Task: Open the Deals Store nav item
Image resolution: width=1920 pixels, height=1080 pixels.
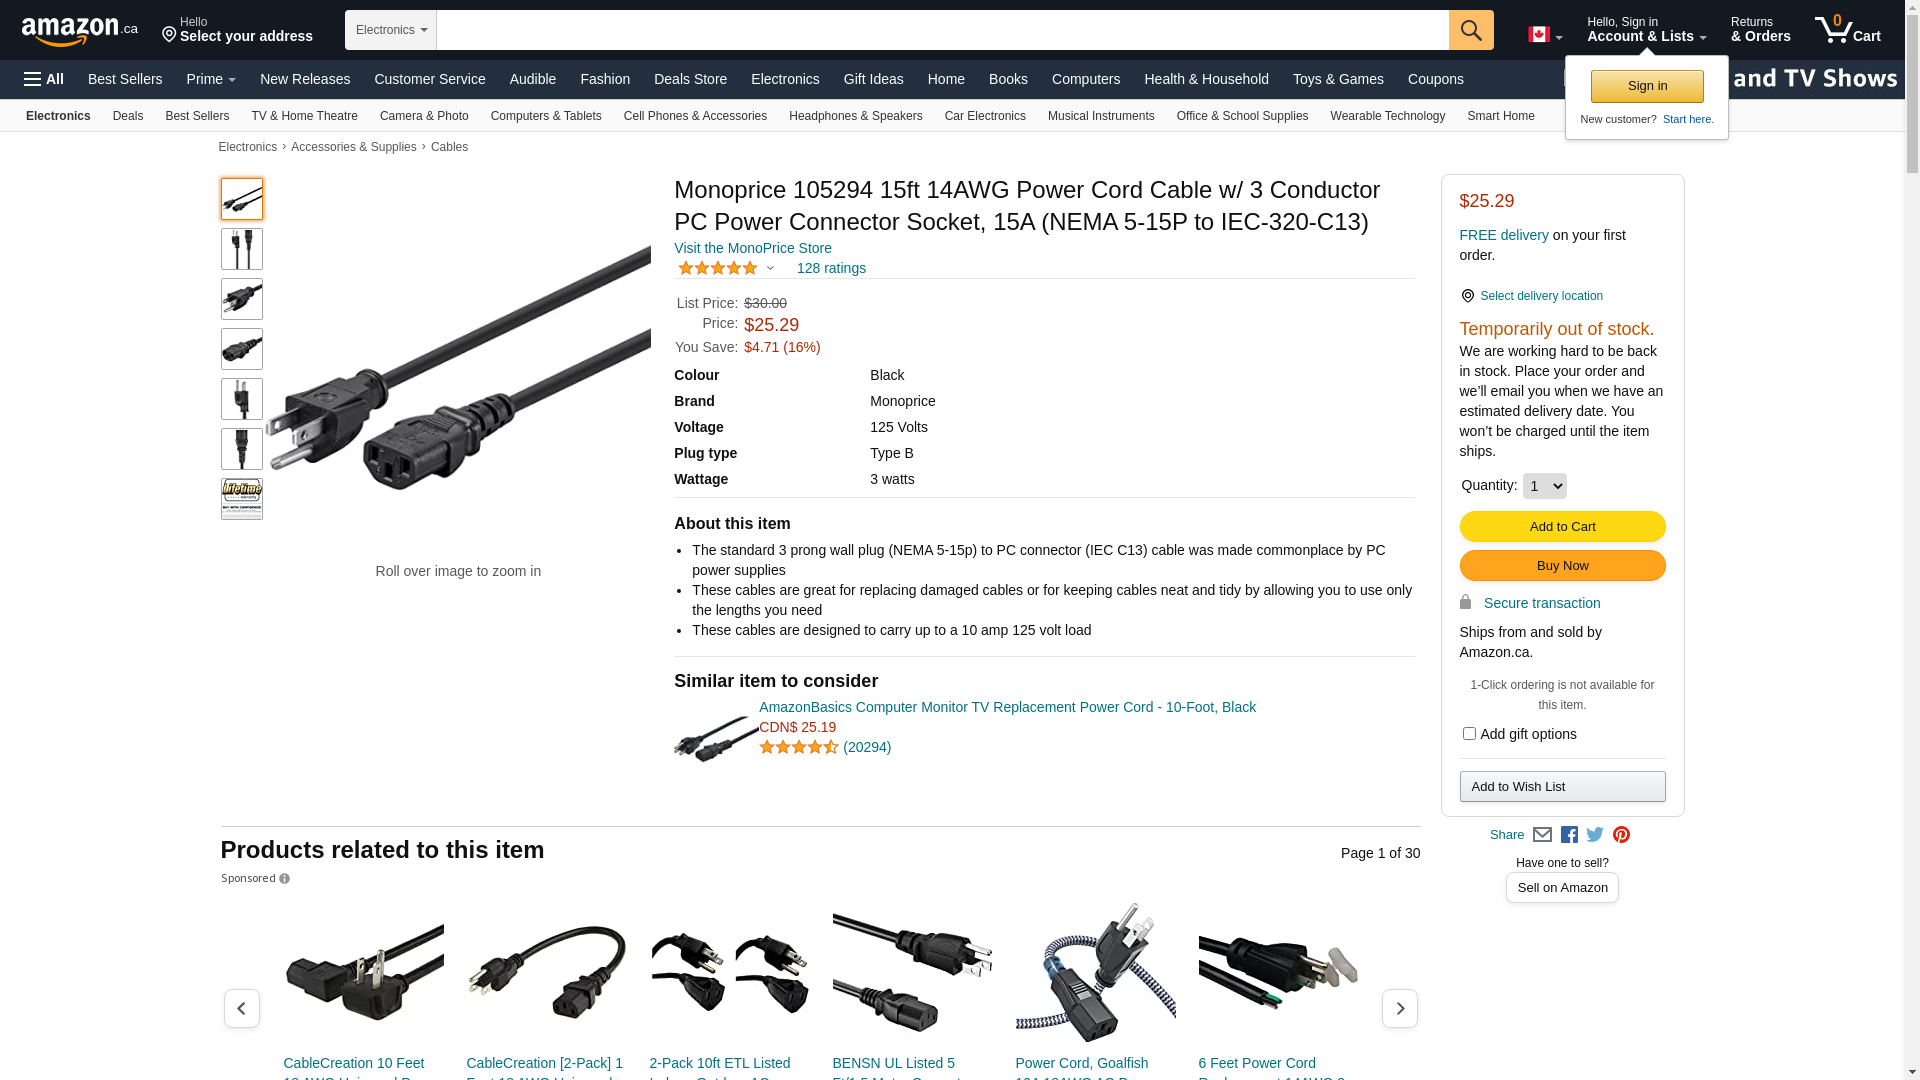Action: pos(690,79)
